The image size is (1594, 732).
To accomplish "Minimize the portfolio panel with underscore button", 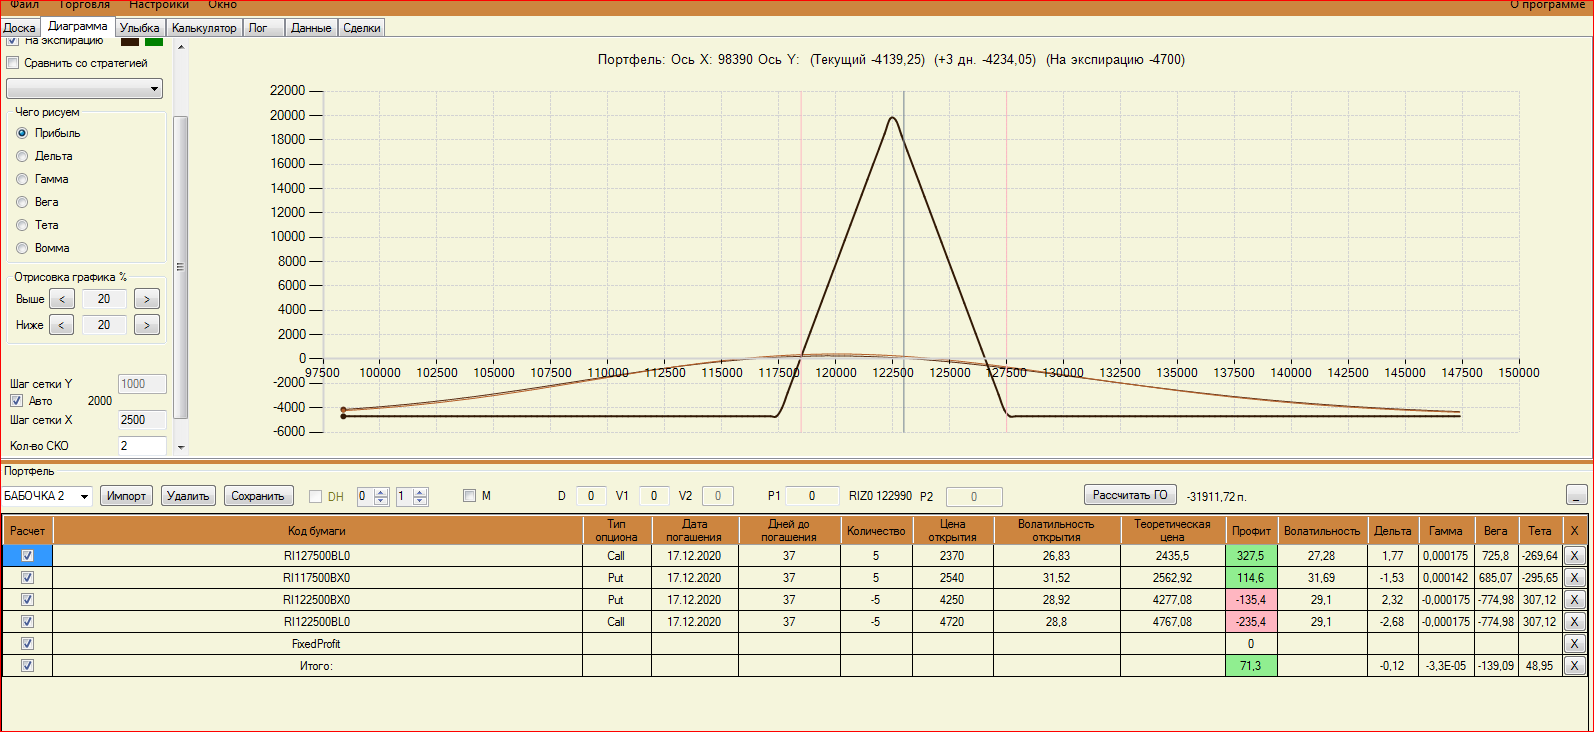I will tap(1576, 496).
